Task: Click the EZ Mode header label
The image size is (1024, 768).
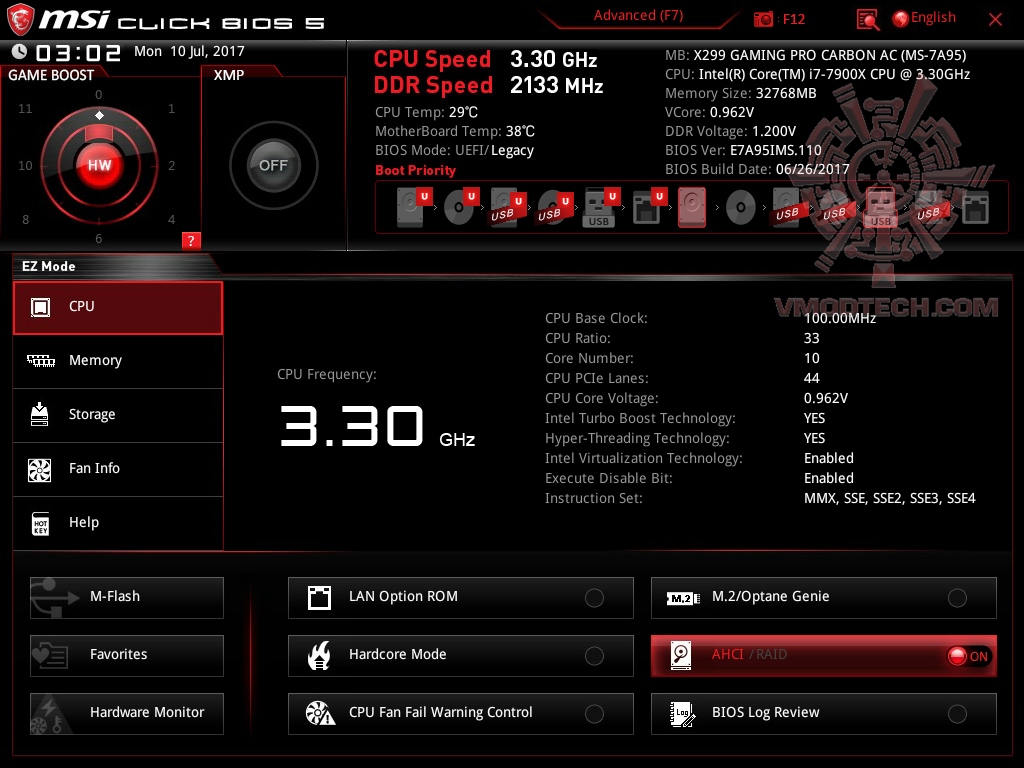Action: 48,266
